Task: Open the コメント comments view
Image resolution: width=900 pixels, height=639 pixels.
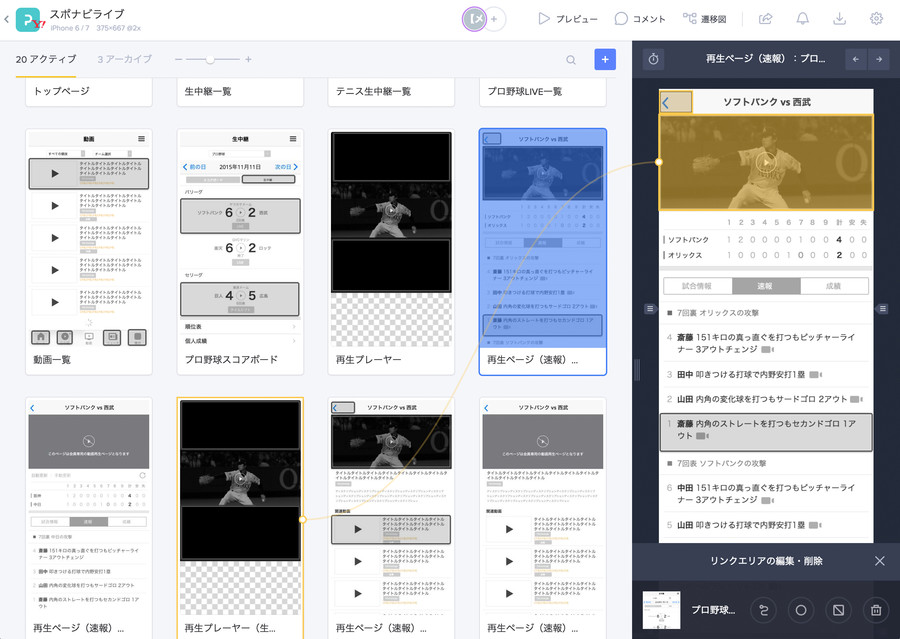Action: pyautogui.click(x=639, y=19)
